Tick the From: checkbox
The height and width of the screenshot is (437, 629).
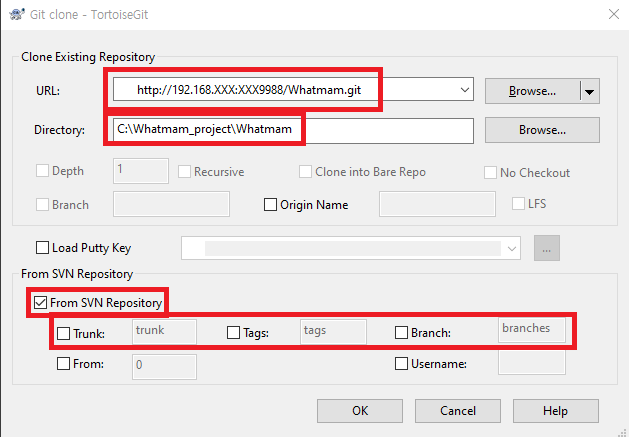tap(63, 364)
